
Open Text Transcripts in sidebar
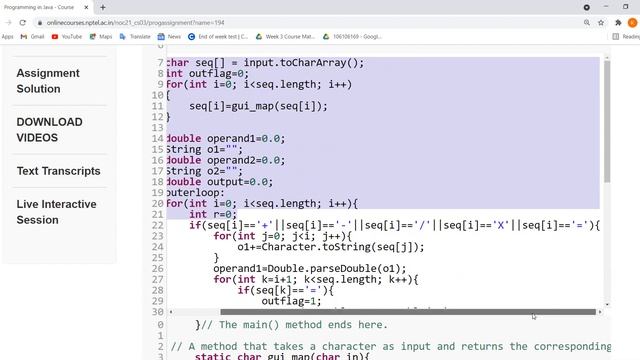pyautogui.click(x=58, y=171)
